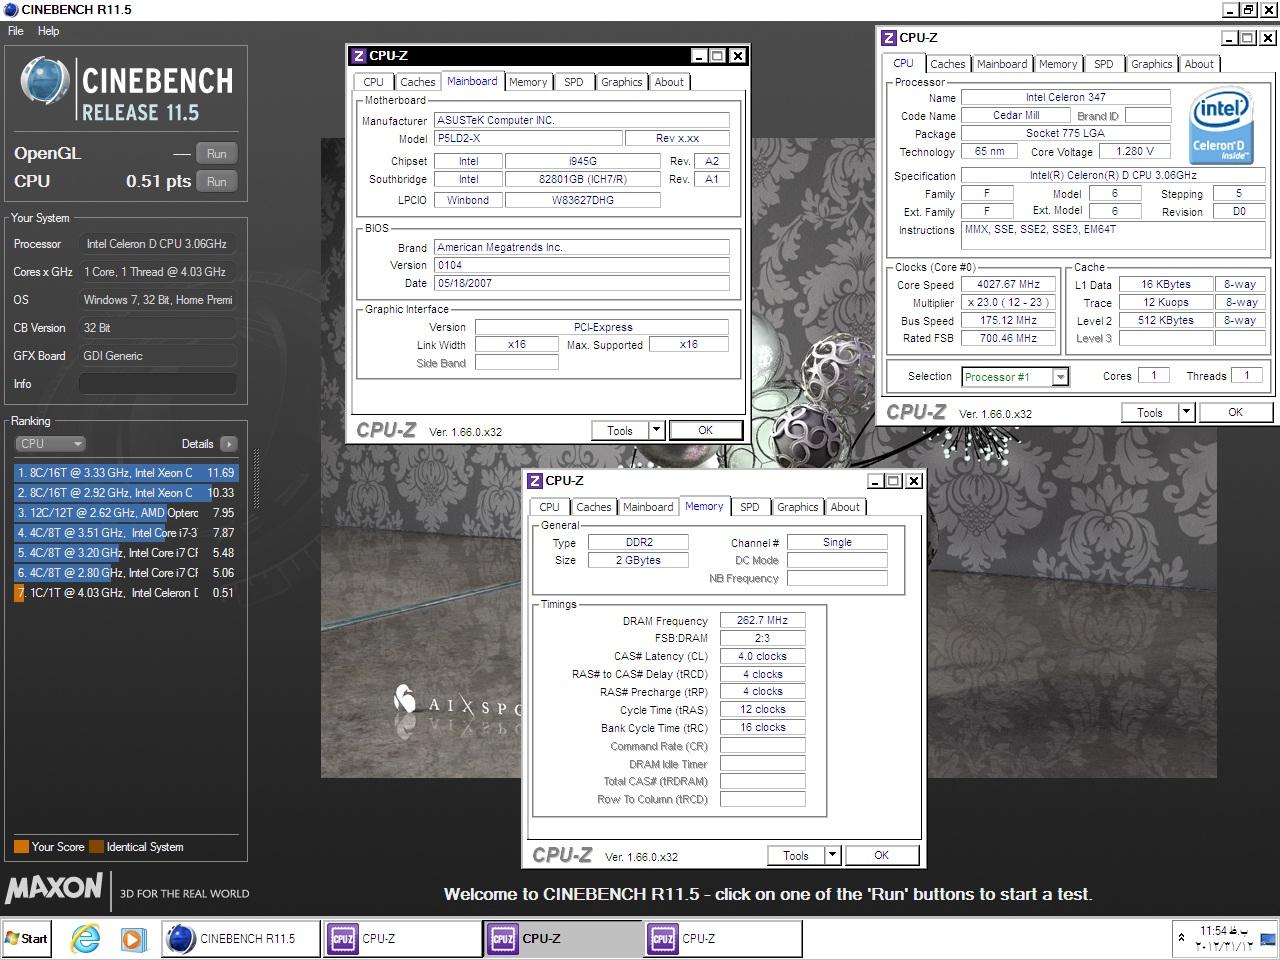This screenshot has height=960, width=1280.
Task: Switch to Mainboard tab in Memory CPU-Z window
Action: 648,507
